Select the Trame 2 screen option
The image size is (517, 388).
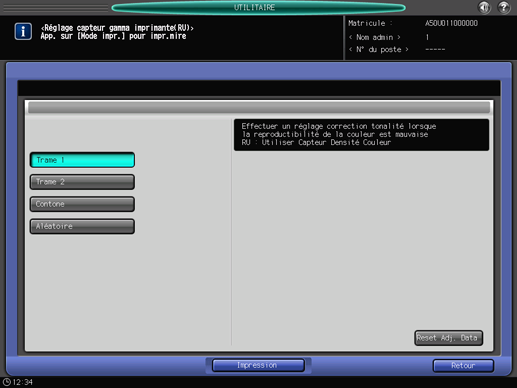(x=82, y=182)
